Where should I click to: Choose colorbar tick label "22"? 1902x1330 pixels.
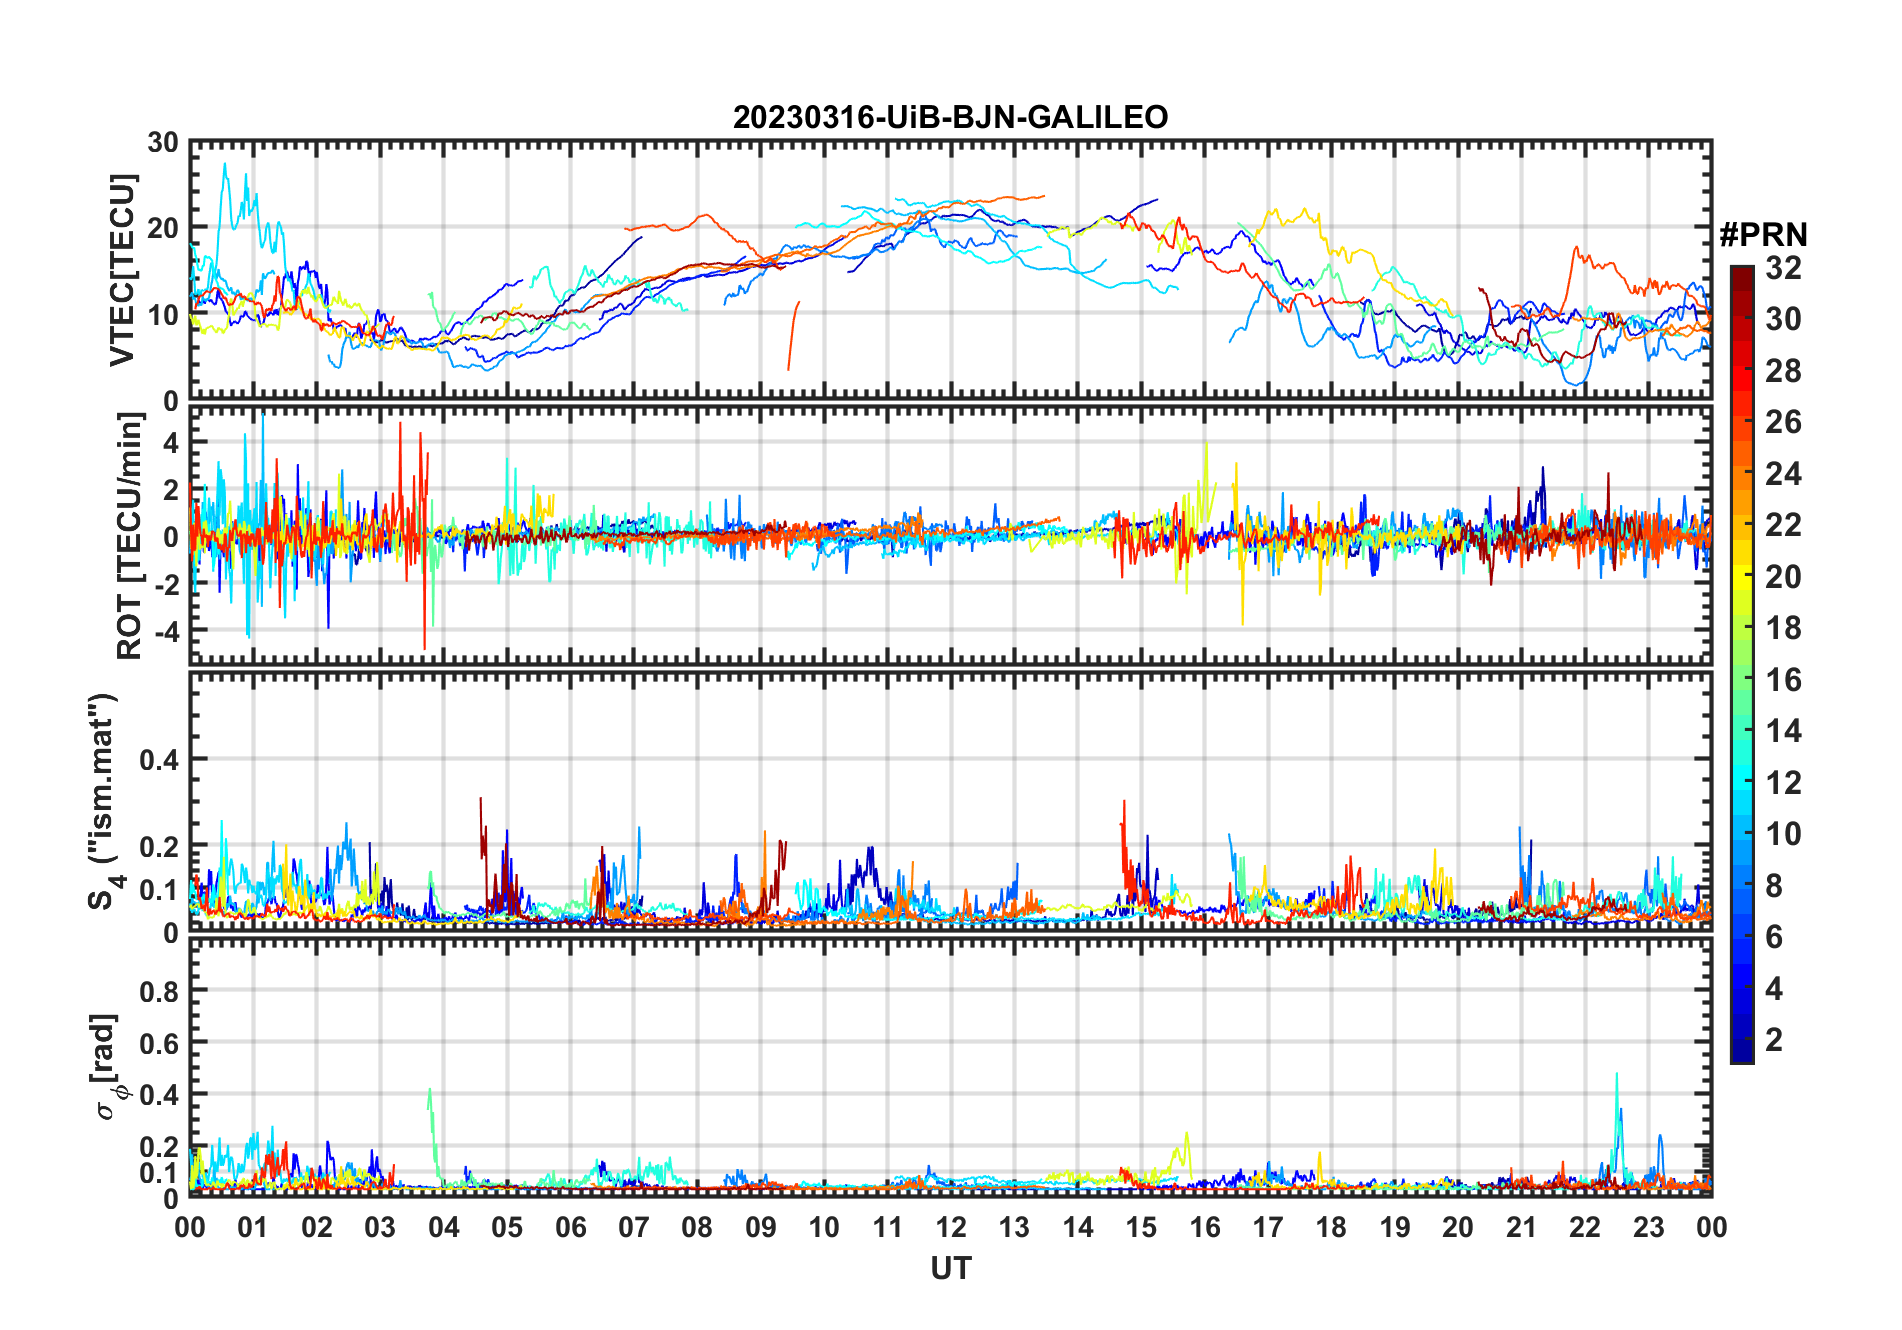point(1783,525)
